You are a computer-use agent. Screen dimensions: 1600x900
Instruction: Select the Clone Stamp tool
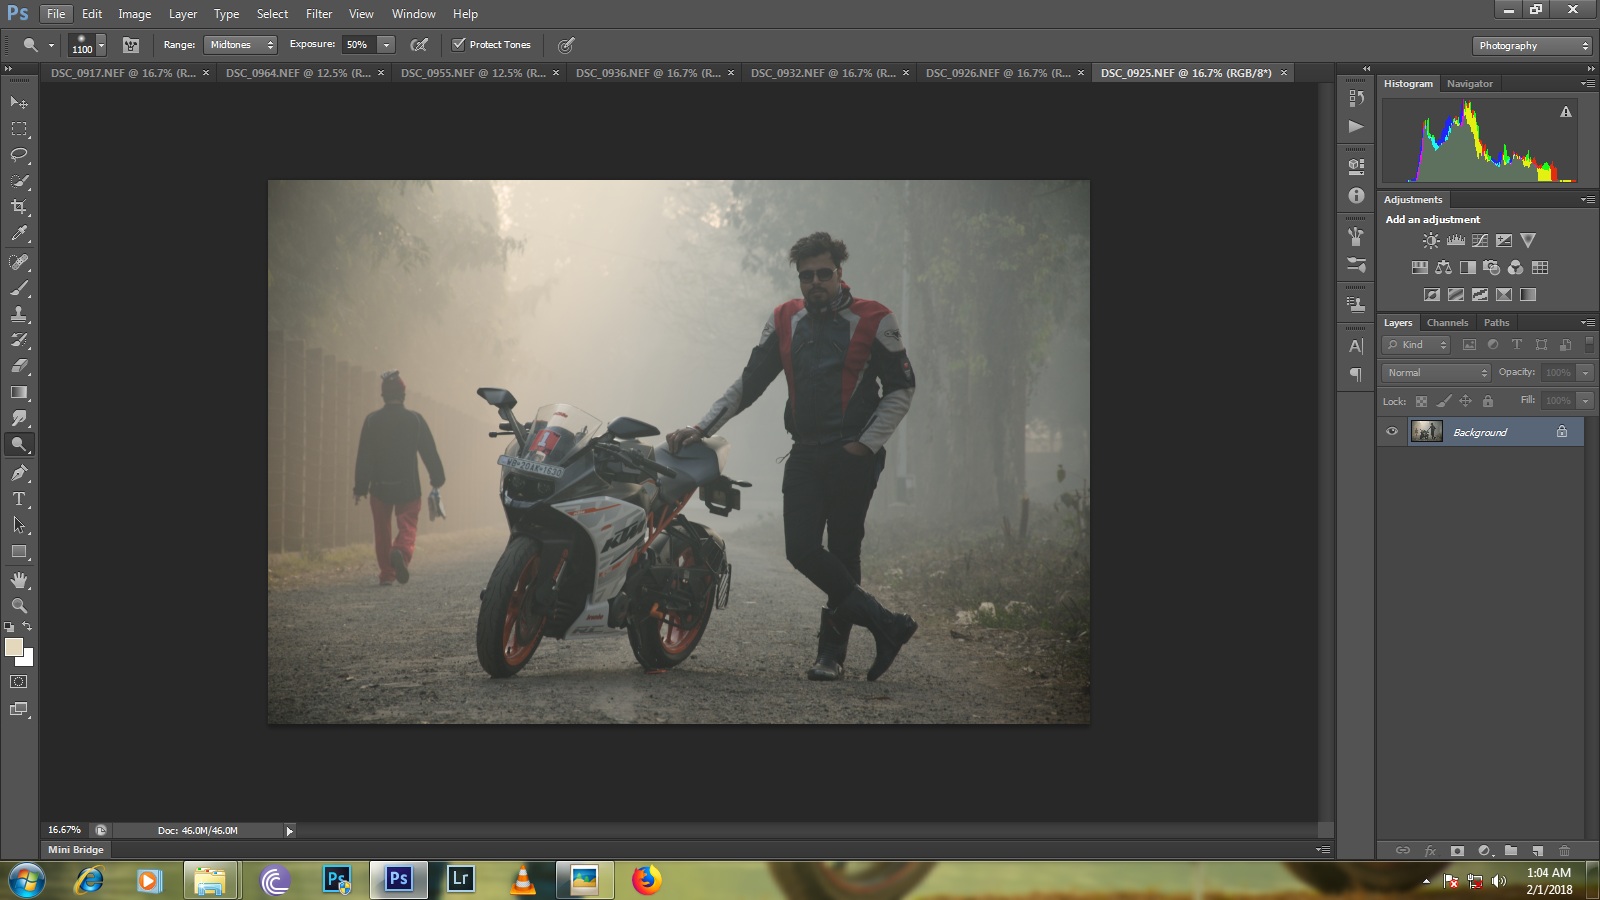(x=19, y=314)
